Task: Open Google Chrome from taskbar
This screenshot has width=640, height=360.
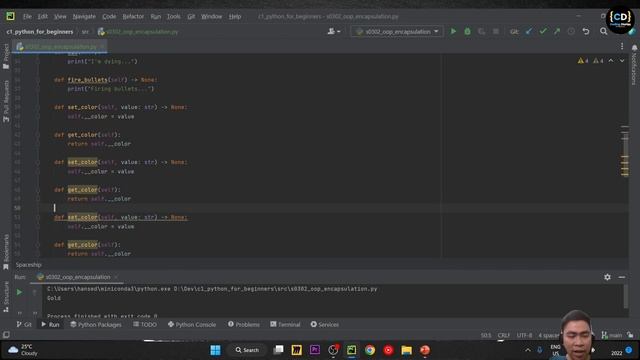Action: 370,350
